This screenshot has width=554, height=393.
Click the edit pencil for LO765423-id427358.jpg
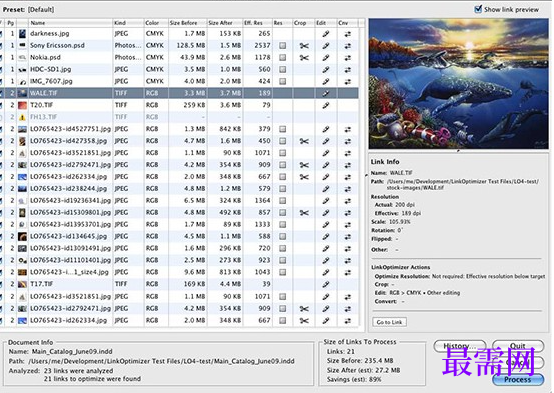coord(326,141)
